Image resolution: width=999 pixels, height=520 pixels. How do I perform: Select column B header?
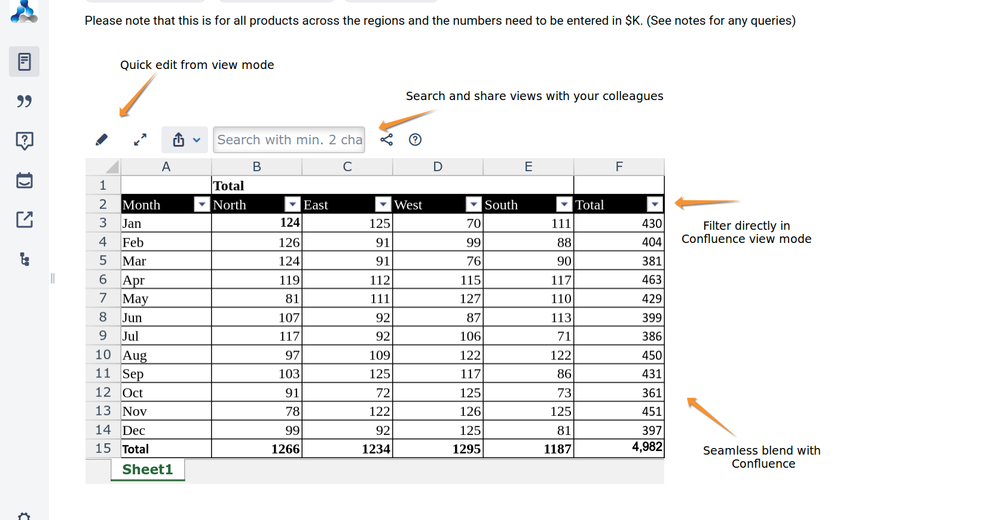pyautogui.click(x=256, y=167)
